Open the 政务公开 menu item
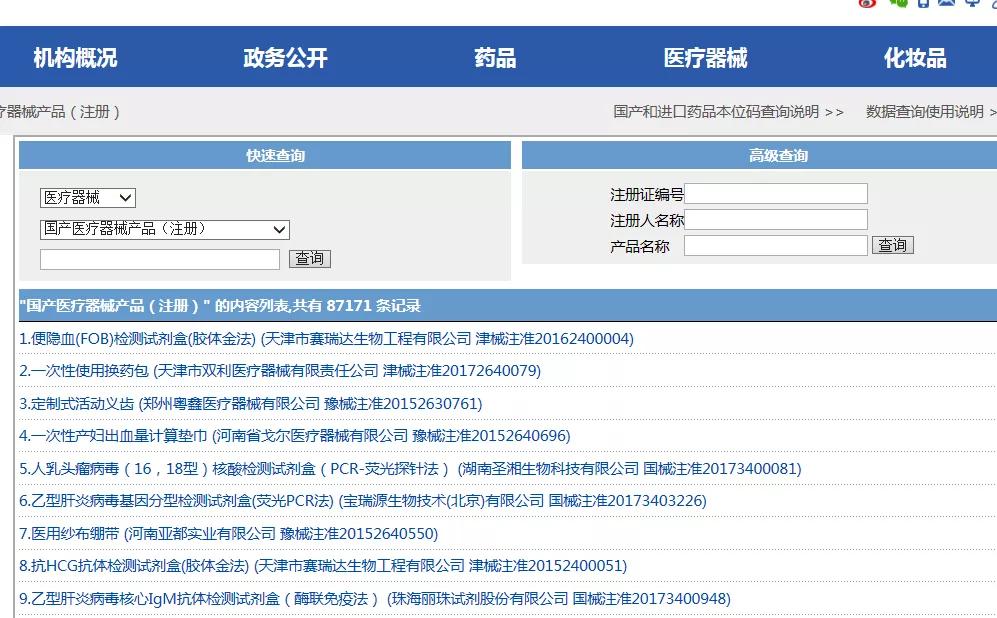This screenshot has width=997, height=618. (x=285, y=57)
